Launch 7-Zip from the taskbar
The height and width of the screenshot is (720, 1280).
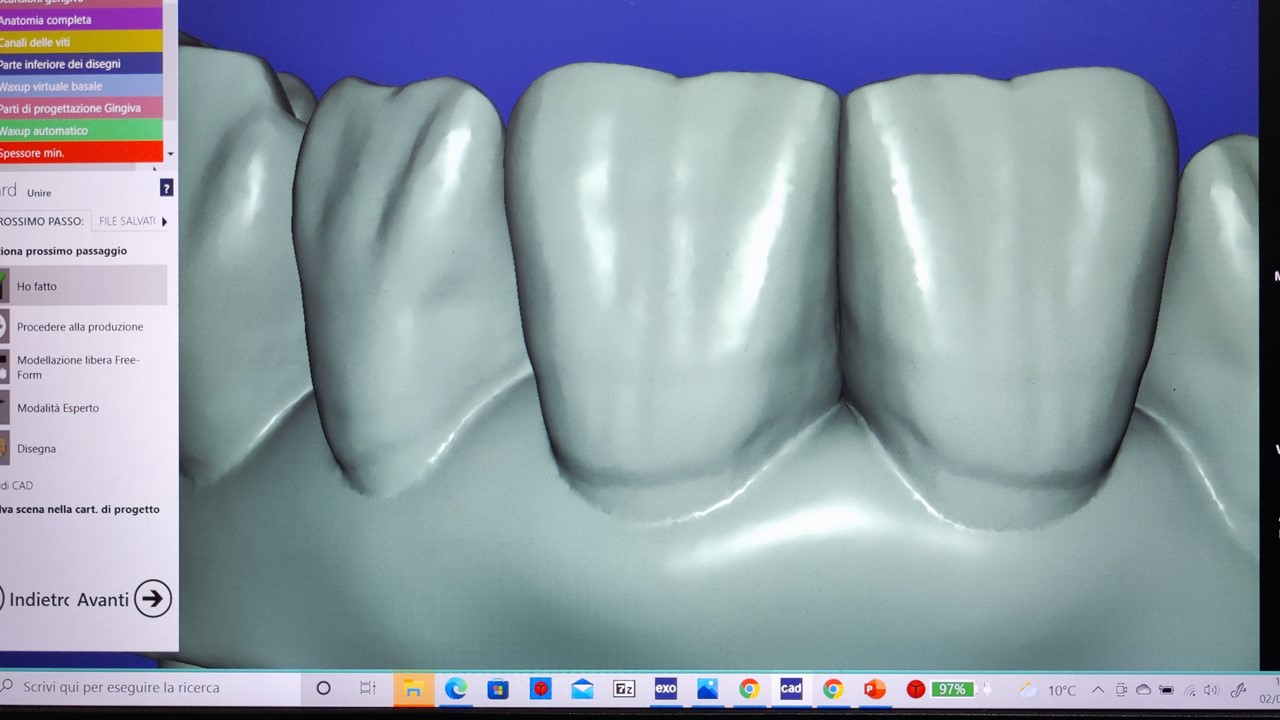pyautogui.click(x=624, y=689)
